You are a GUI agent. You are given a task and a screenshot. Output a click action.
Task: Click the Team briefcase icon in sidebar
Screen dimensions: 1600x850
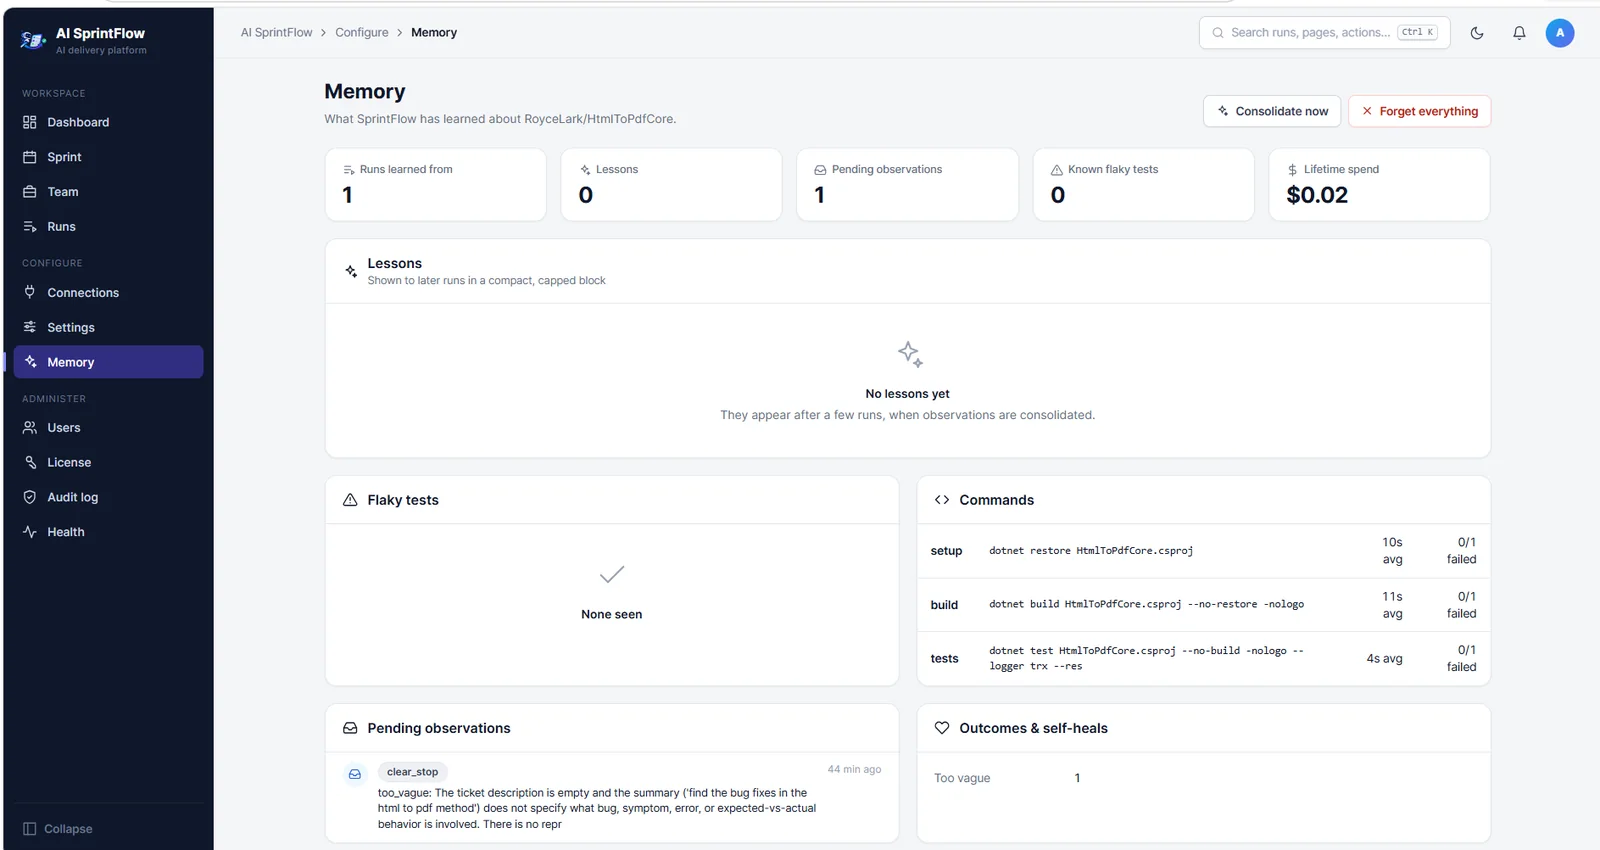pyautogui.click(x=30, y=192)
